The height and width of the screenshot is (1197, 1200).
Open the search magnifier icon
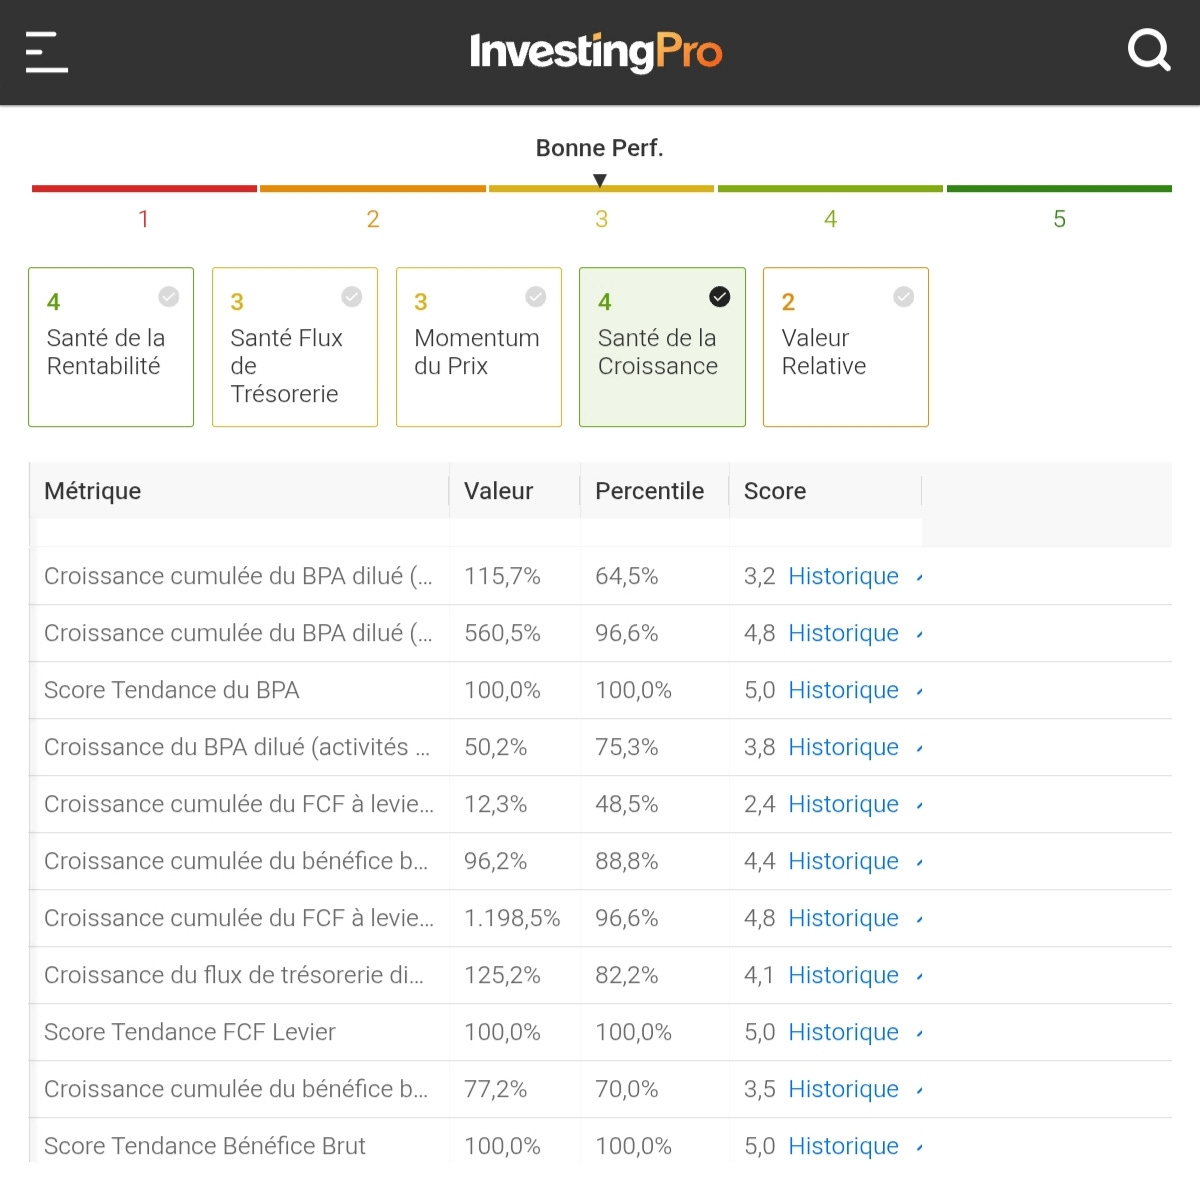coord(1149,50)
